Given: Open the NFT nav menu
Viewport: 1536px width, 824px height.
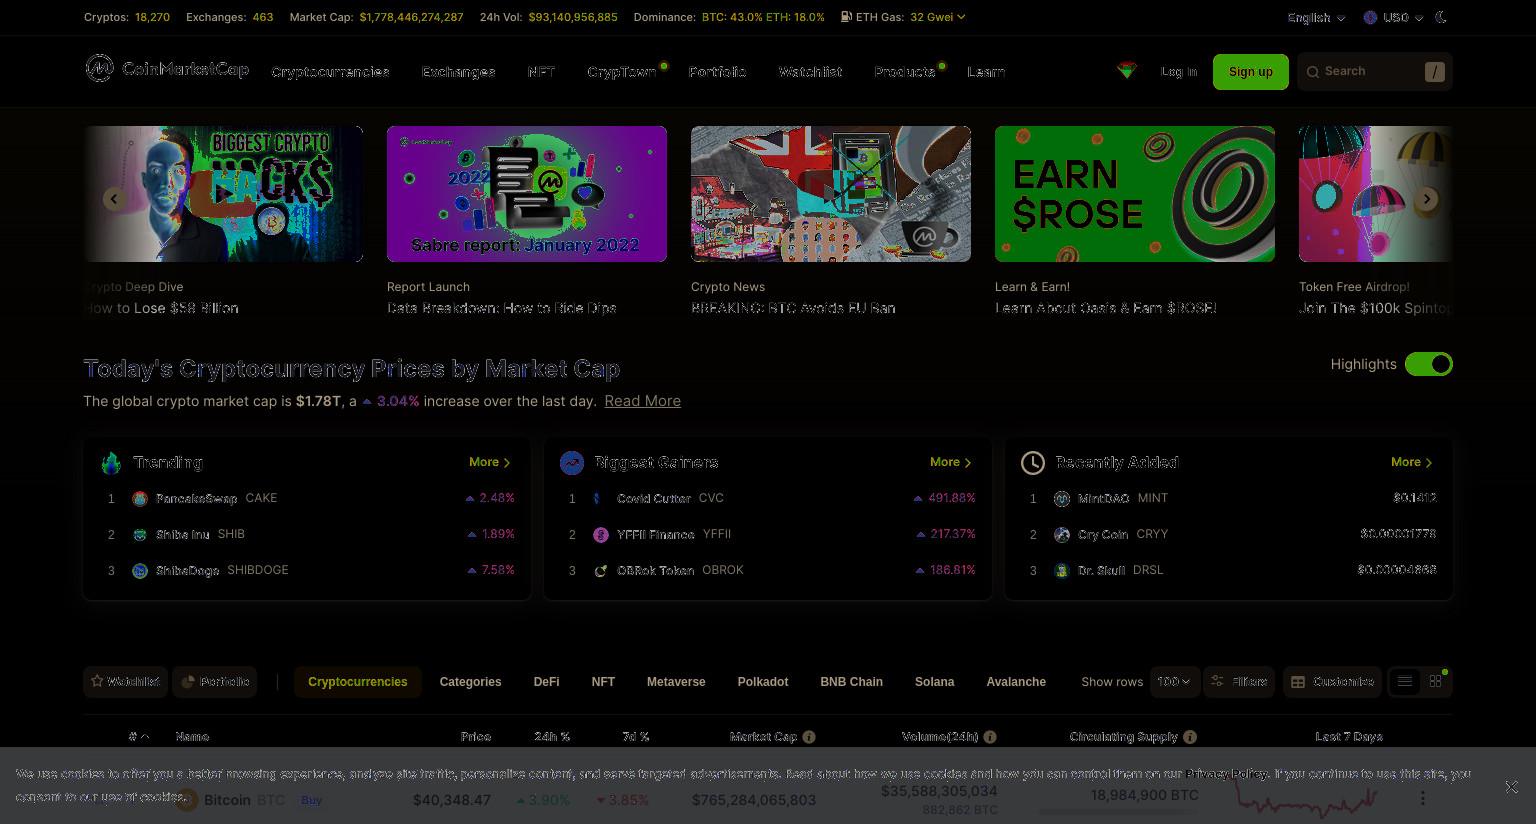Looking at the screenshot, I should pos(541,72).
